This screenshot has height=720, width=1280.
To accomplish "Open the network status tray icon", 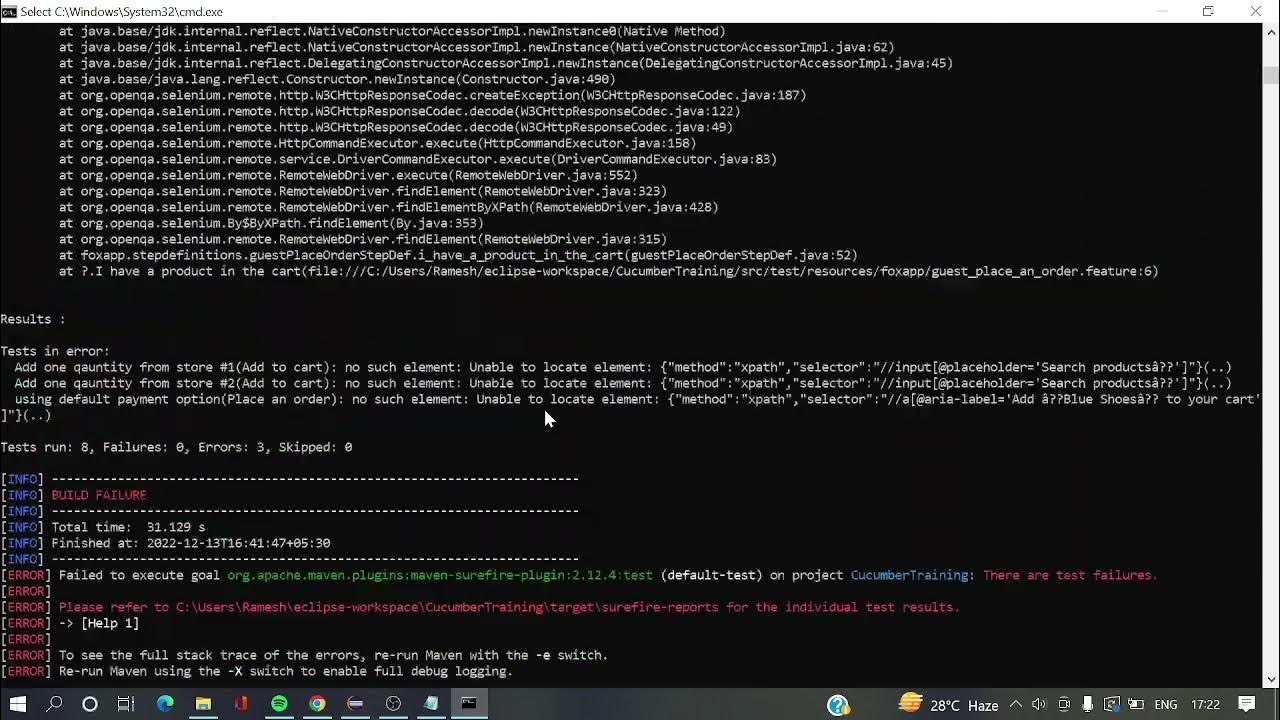I will point(1111,704).
